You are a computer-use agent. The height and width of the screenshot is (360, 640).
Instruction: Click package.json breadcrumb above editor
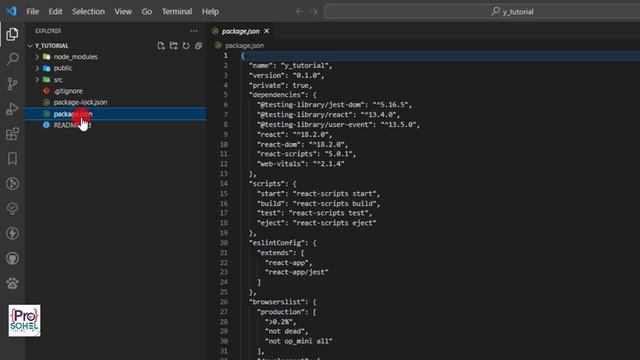(x=244, y=46)
